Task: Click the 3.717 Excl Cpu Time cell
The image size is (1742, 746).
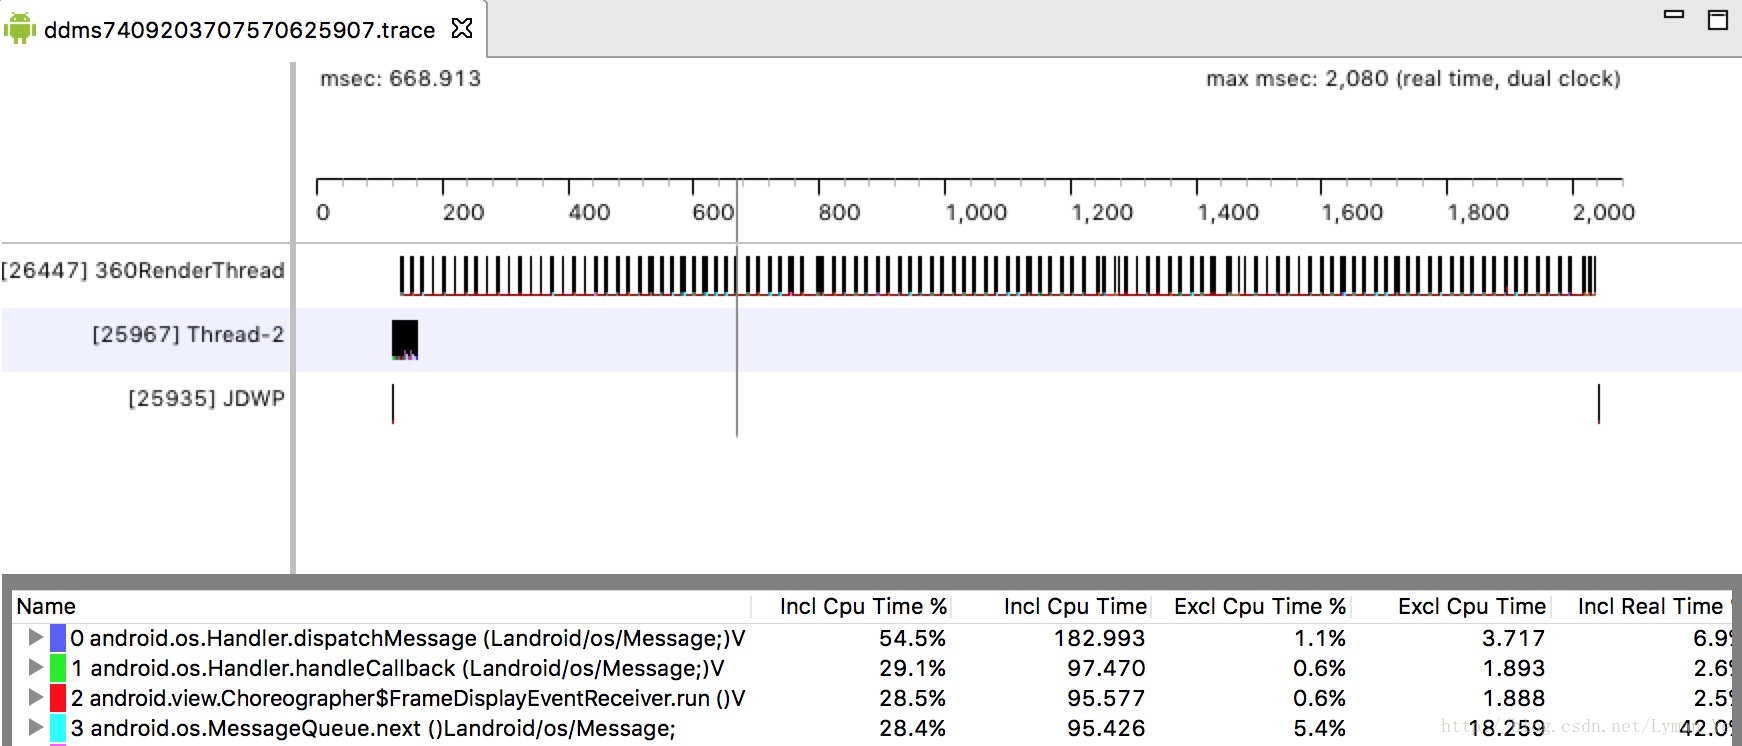Action: coord(1513,638)
